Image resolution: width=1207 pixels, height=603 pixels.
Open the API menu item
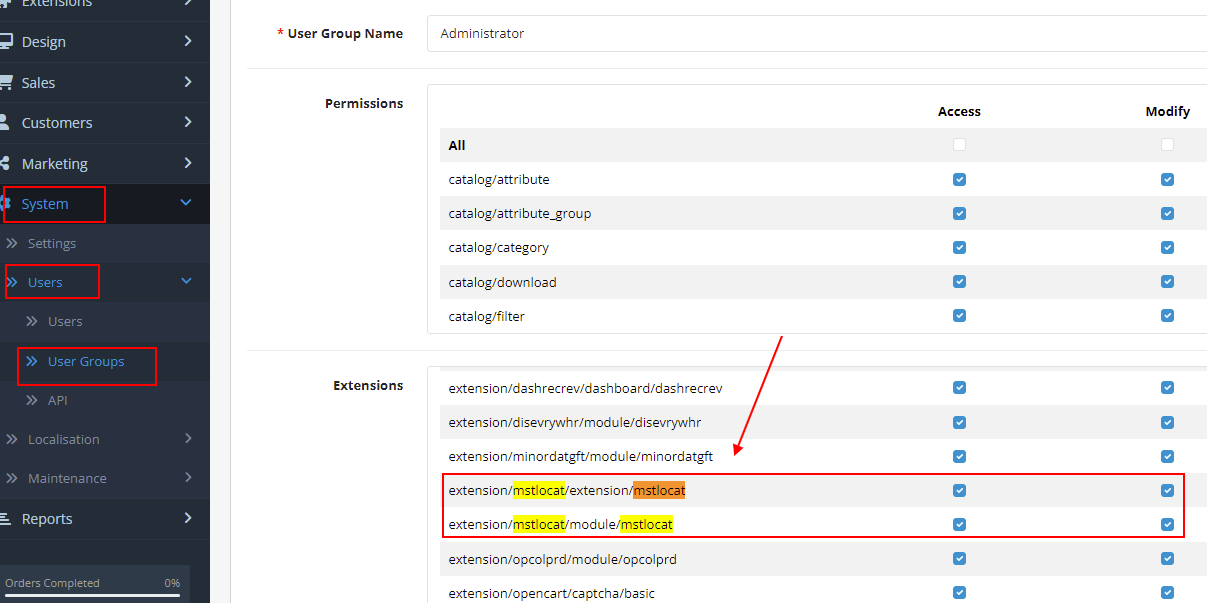(x=58, y=400)
